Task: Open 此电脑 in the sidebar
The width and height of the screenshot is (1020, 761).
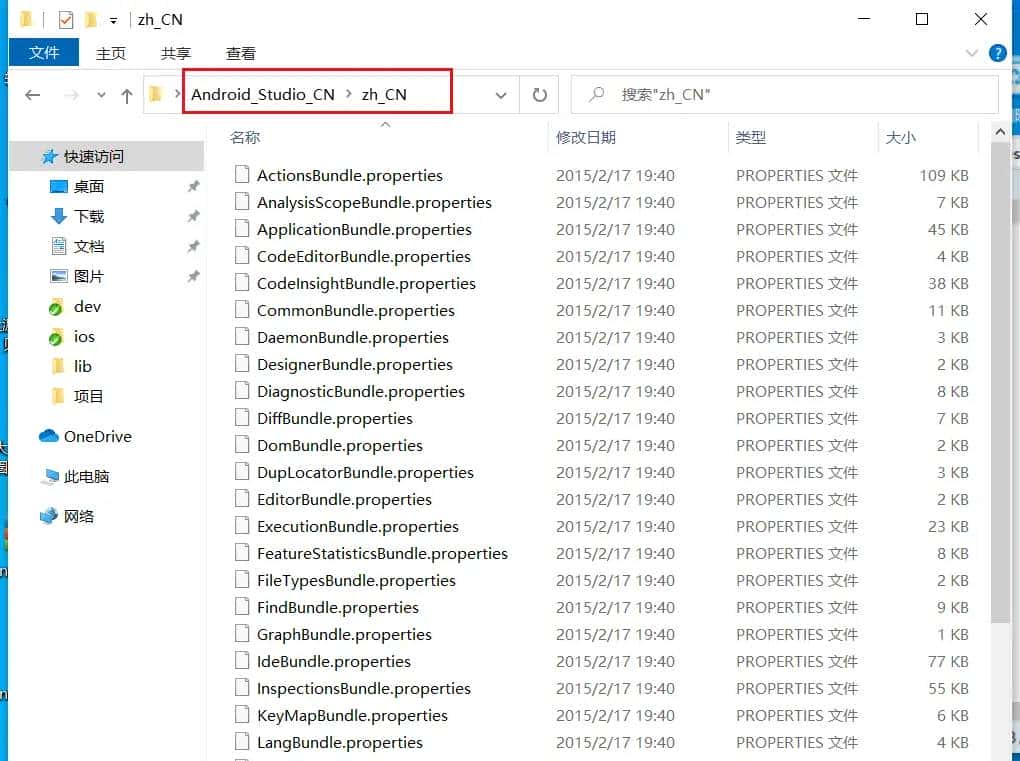Action: (86, 477)
